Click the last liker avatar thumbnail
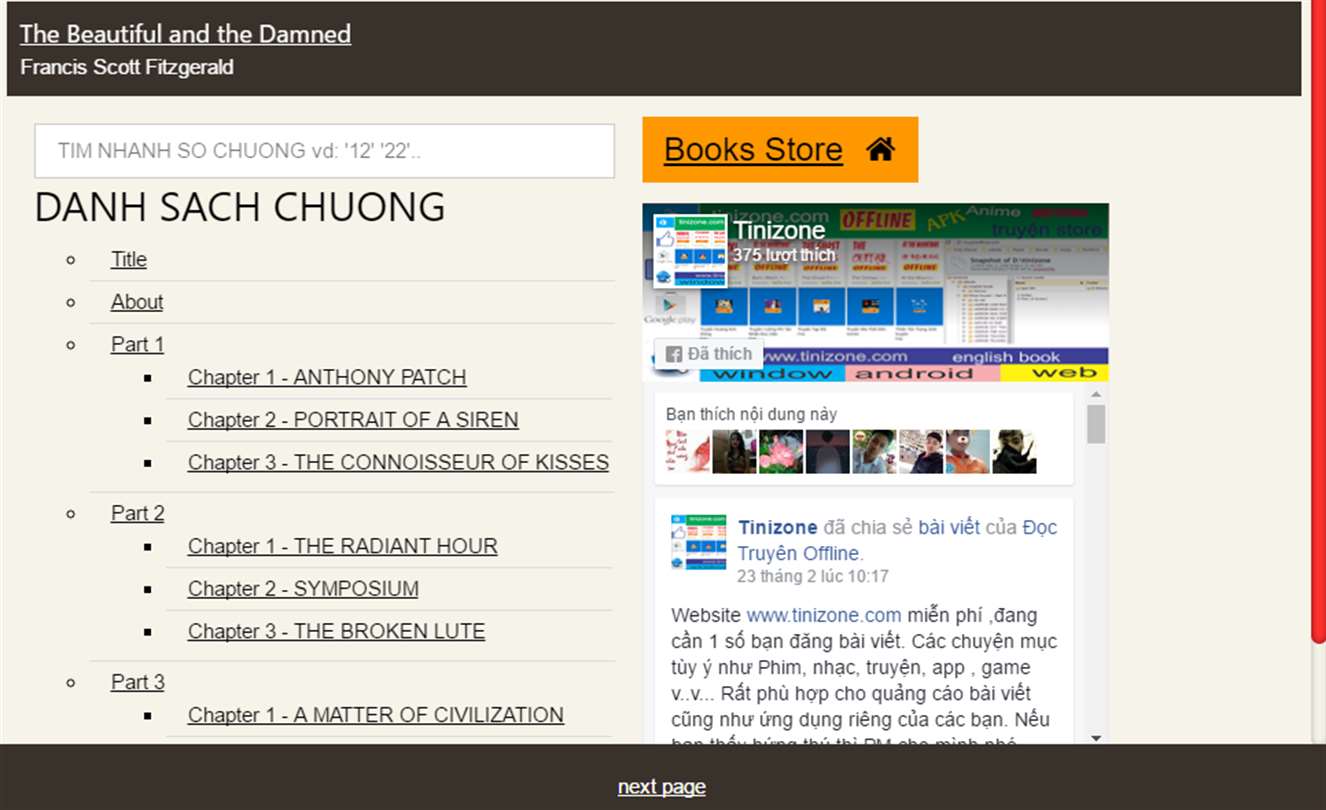Viewport: 1326px width, 810px height. pos(1014,452)
